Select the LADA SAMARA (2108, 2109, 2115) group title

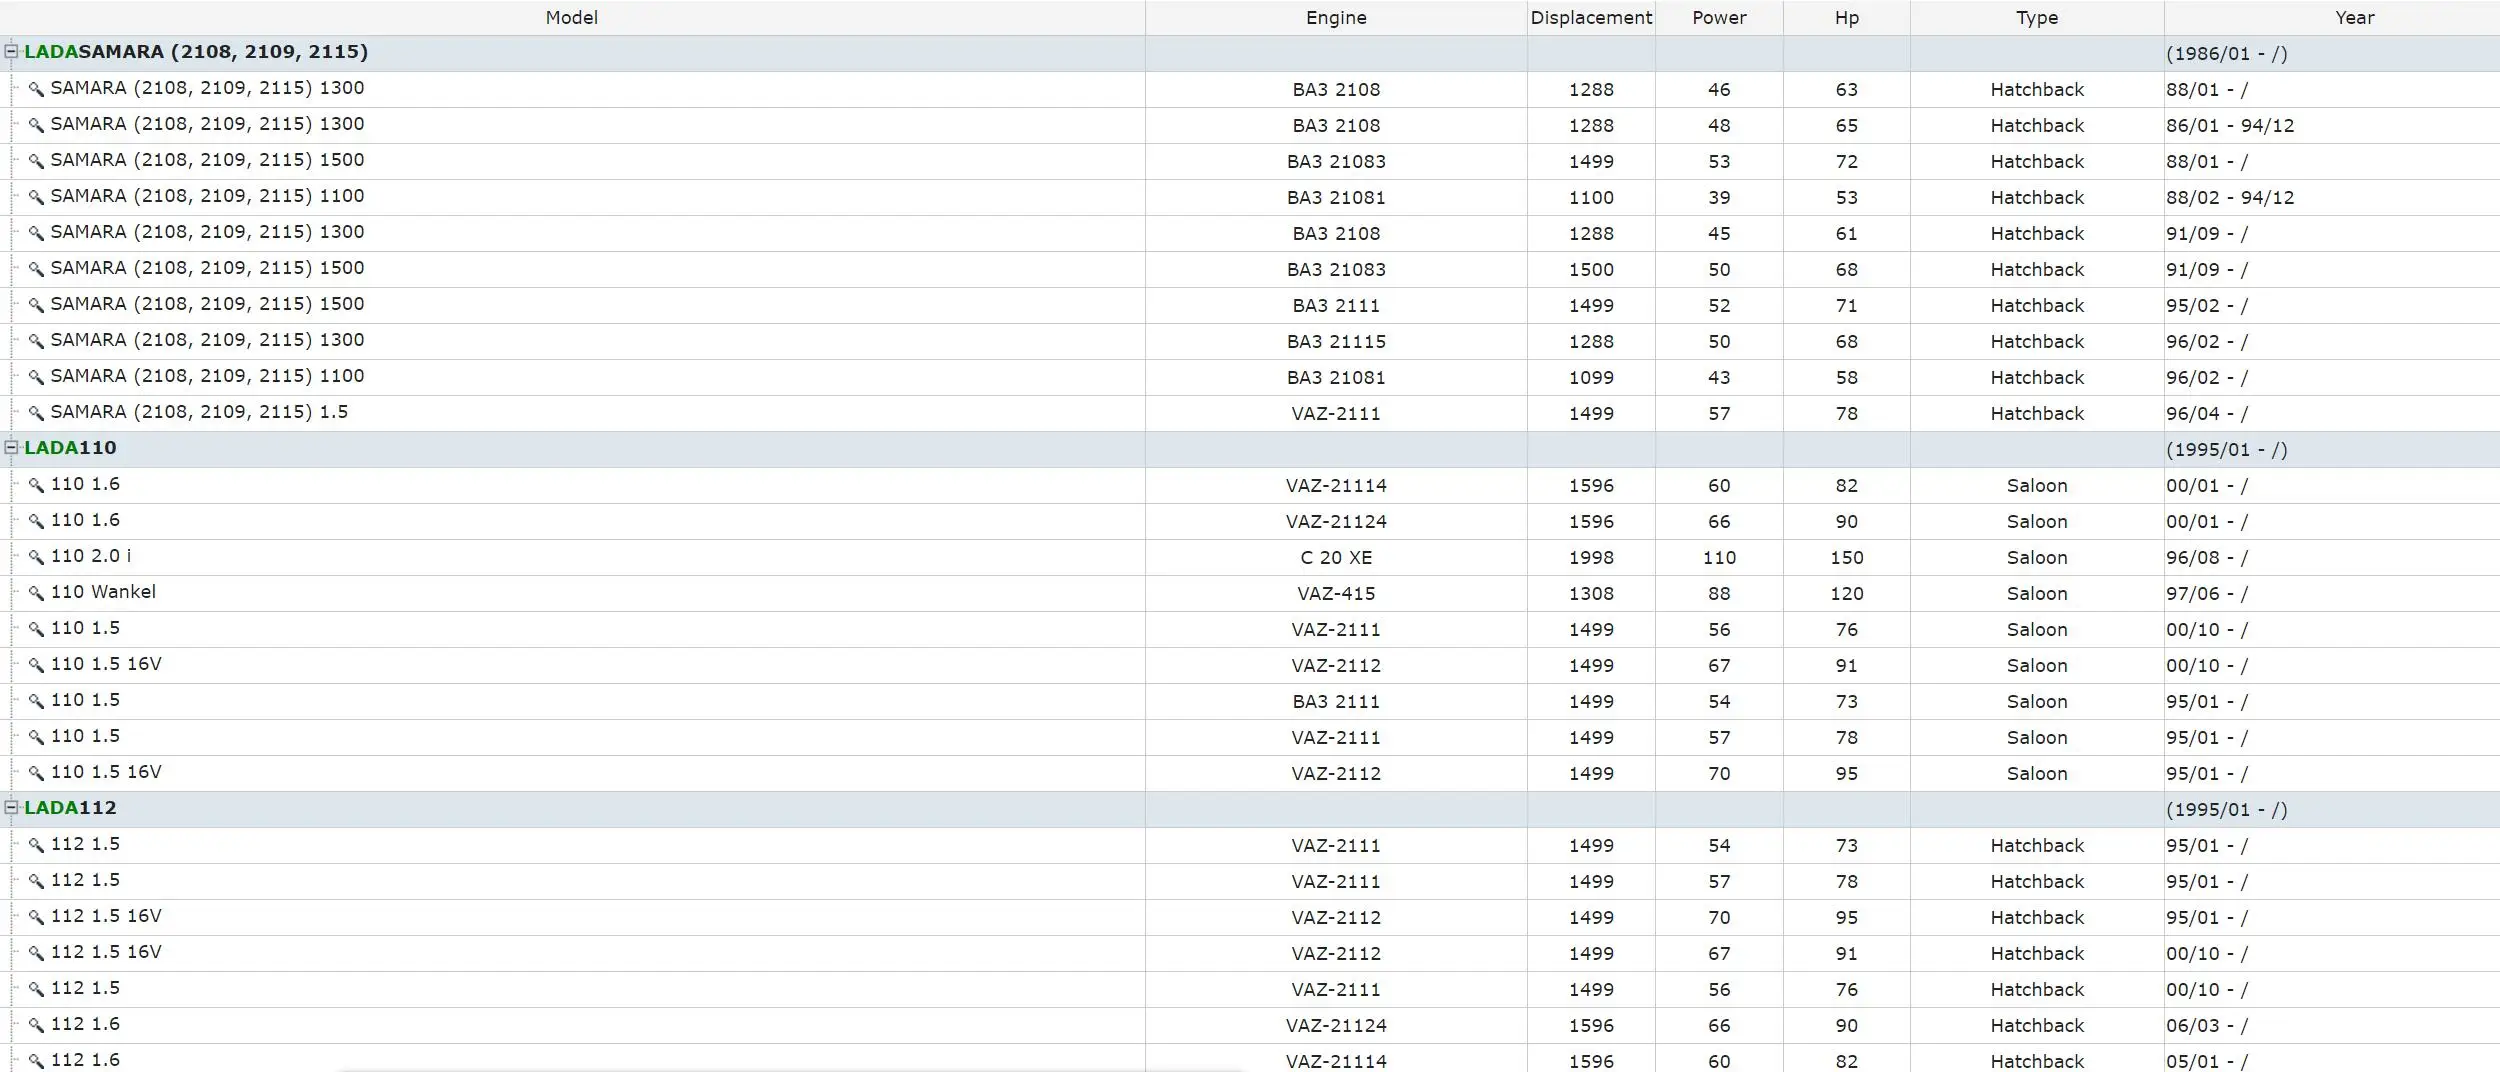point(196,52)
